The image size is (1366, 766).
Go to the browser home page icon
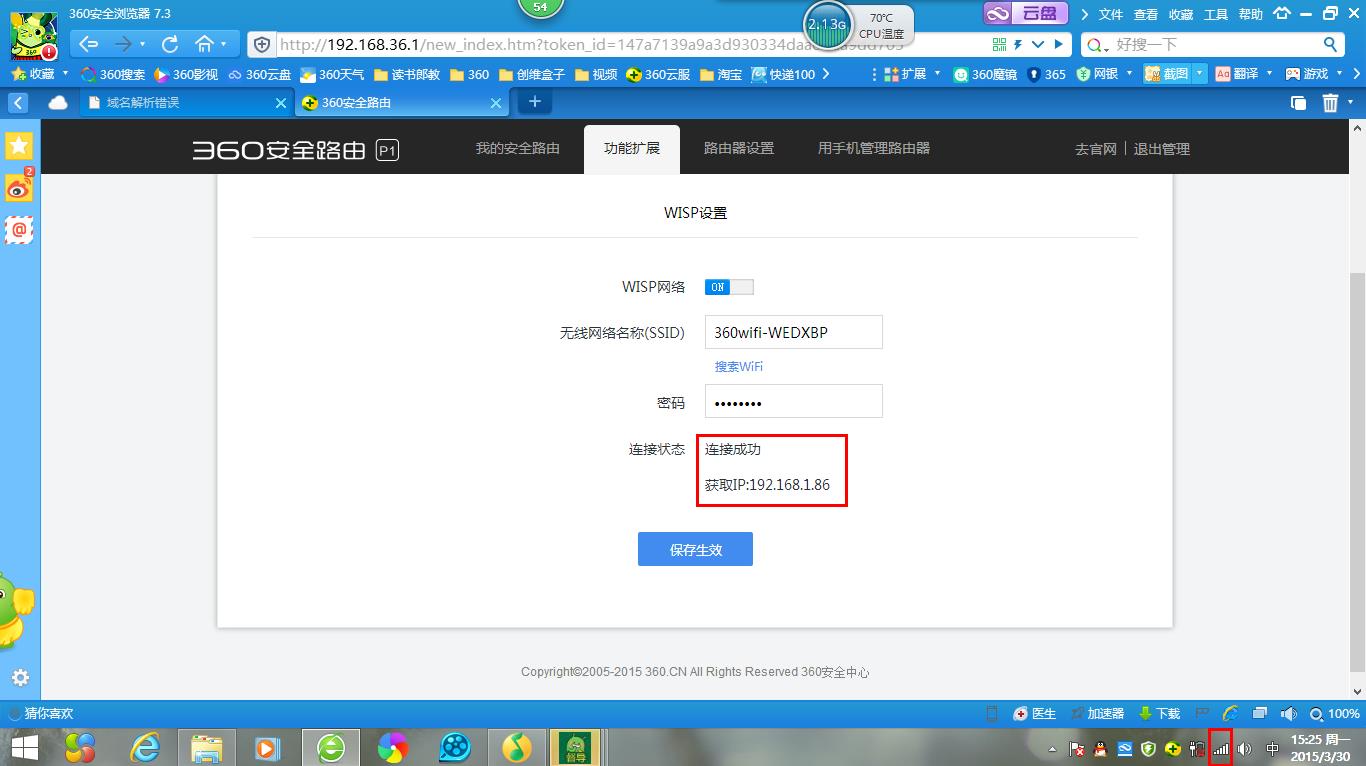click(204, 44)
